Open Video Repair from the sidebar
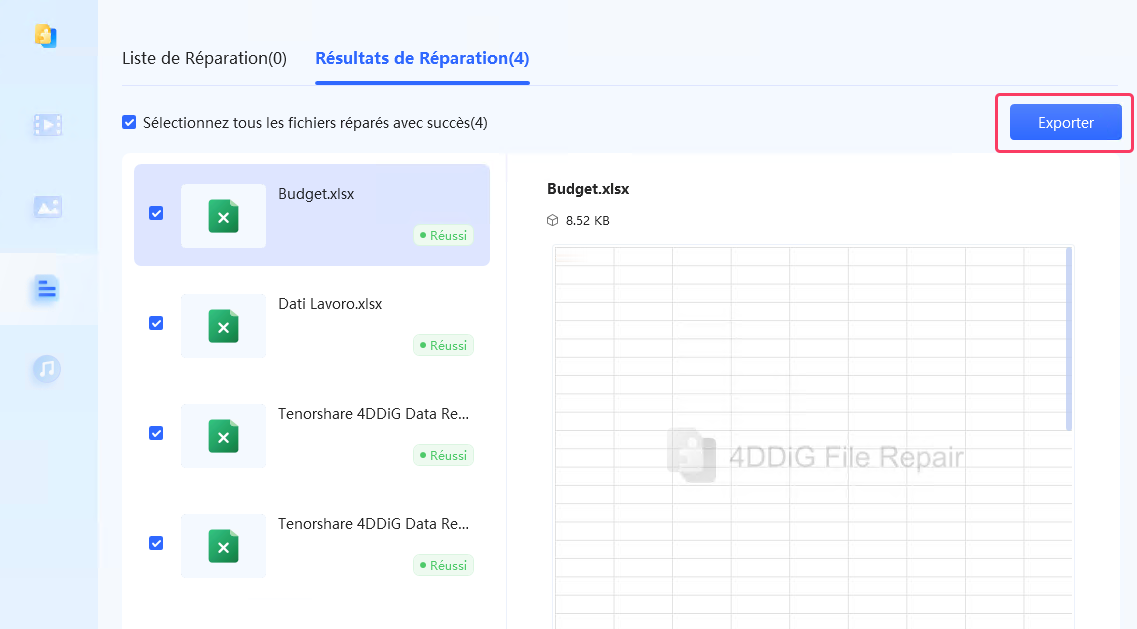Screen dimensions: 1137x629 coord(48,124)
